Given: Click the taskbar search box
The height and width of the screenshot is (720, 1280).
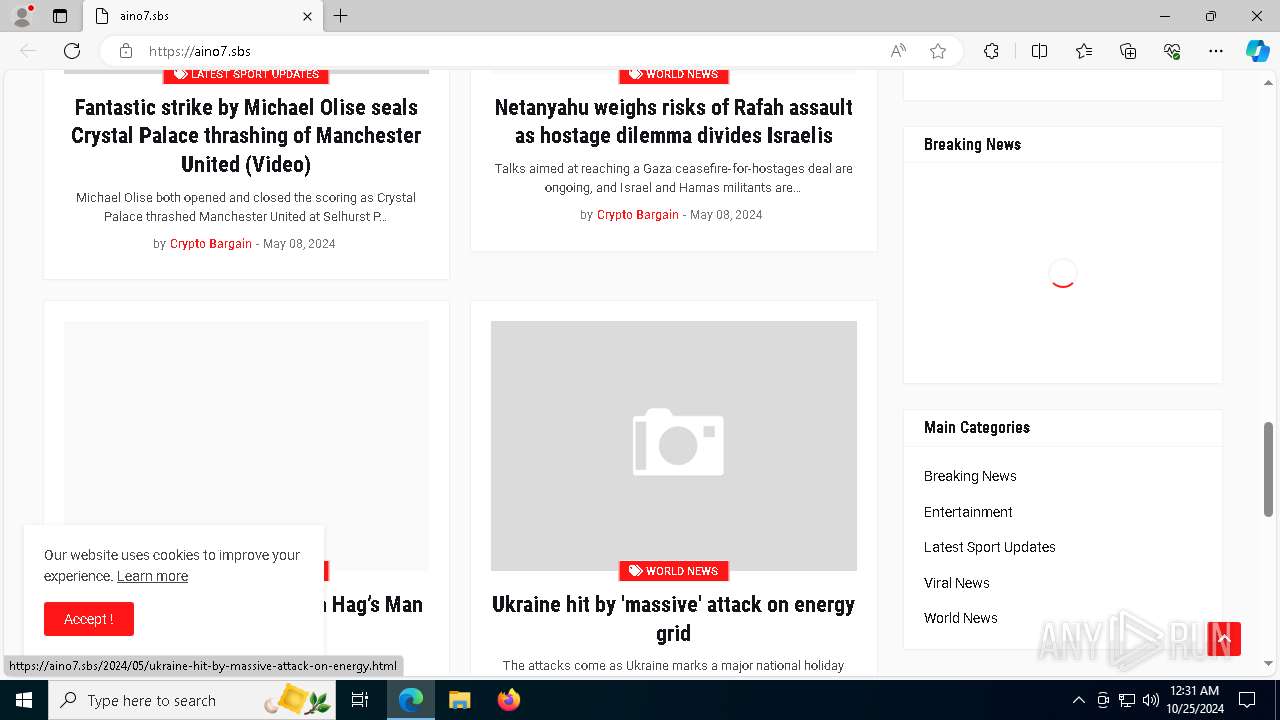Looking at the screenshot, I should coord(192,700).
